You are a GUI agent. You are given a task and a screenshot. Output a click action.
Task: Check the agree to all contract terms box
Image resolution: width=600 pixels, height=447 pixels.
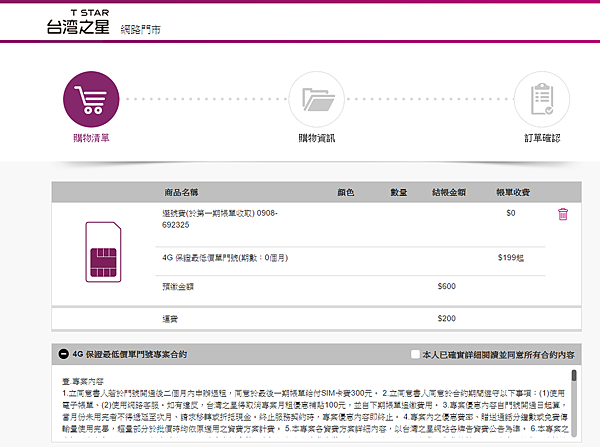pyautogui.click(x=415, y=354)
